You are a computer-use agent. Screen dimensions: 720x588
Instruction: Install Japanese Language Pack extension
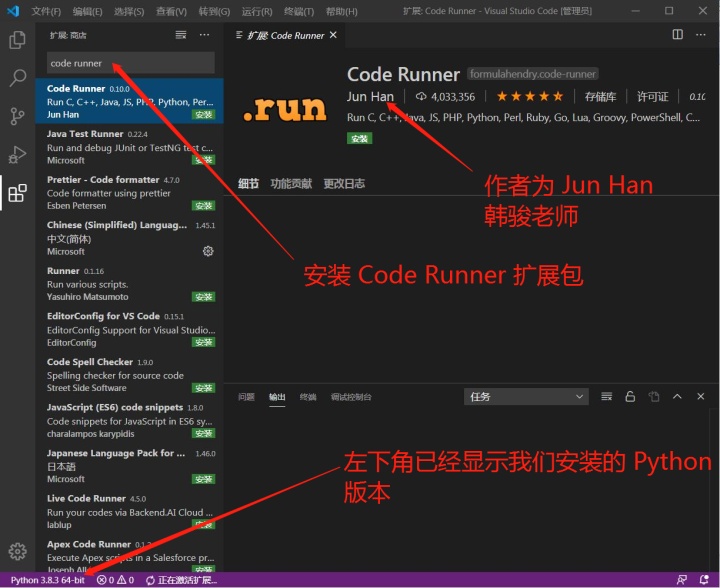(203, 479)
